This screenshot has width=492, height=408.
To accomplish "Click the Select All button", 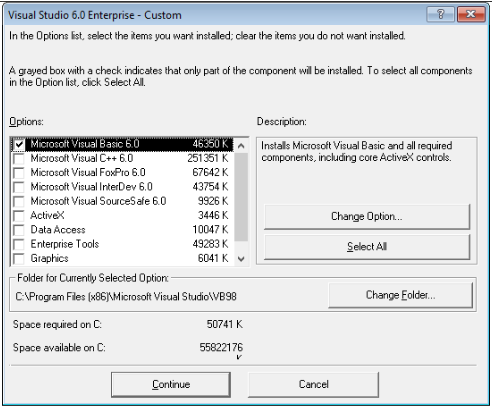I will point(367,247).
